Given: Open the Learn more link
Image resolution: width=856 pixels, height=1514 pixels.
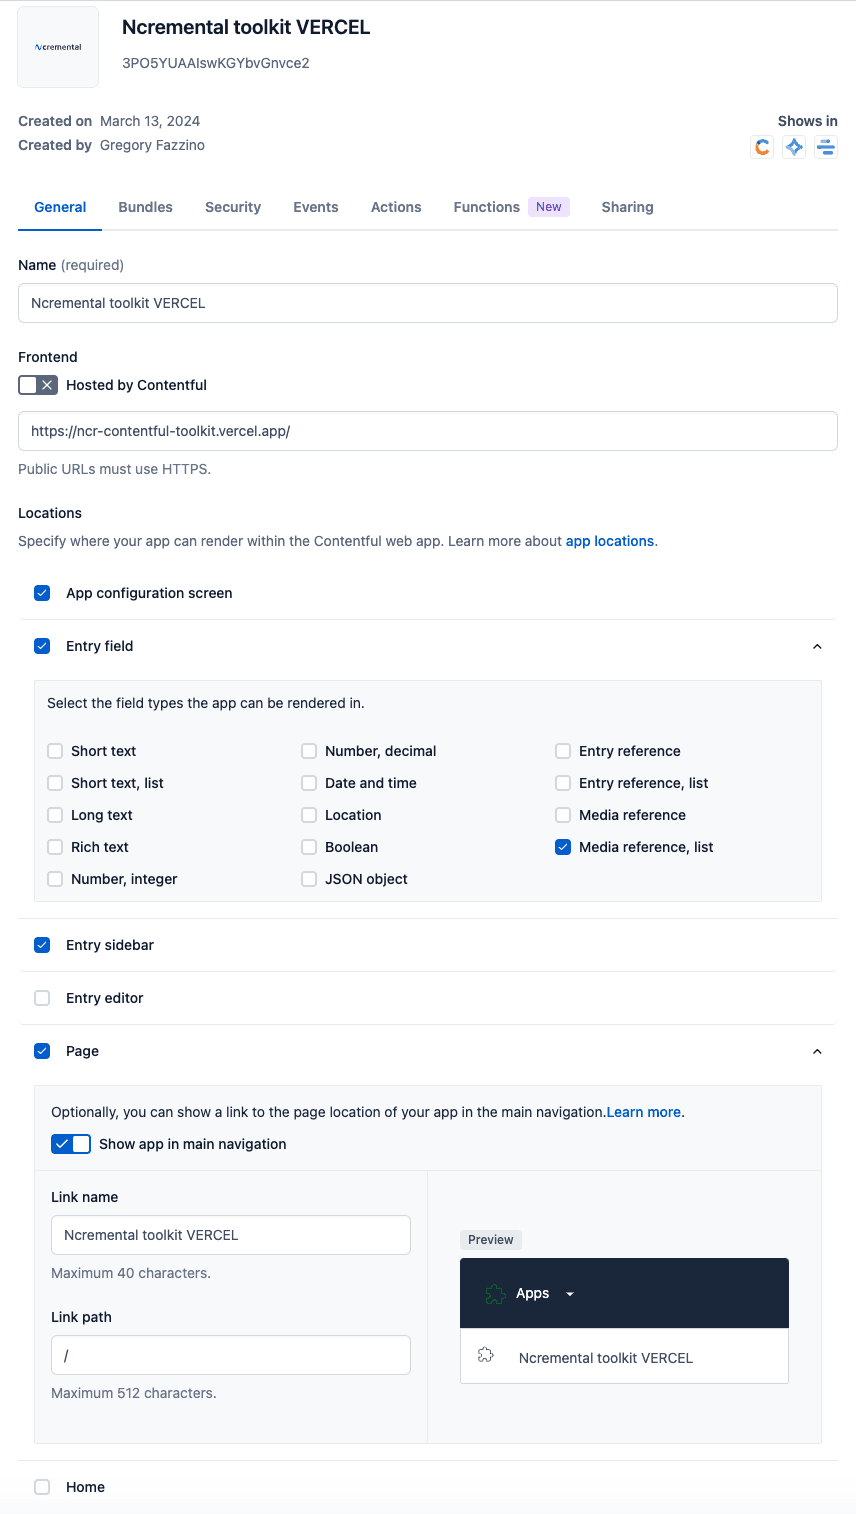Looking at the screenshot, I should 644,1112.
